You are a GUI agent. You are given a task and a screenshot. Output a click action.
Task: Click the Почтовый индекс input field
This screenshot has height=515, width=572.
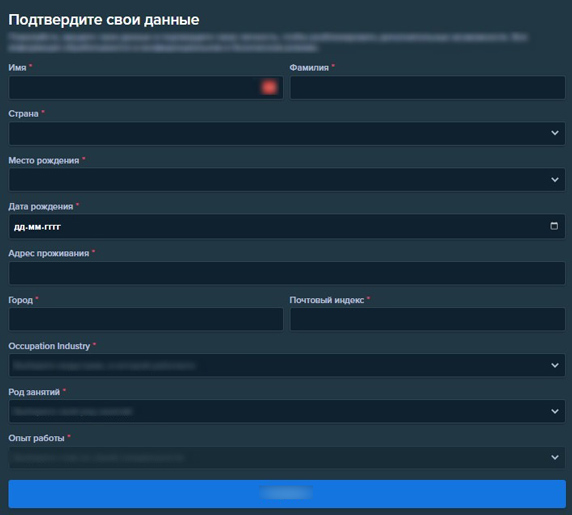click(428, 319)
